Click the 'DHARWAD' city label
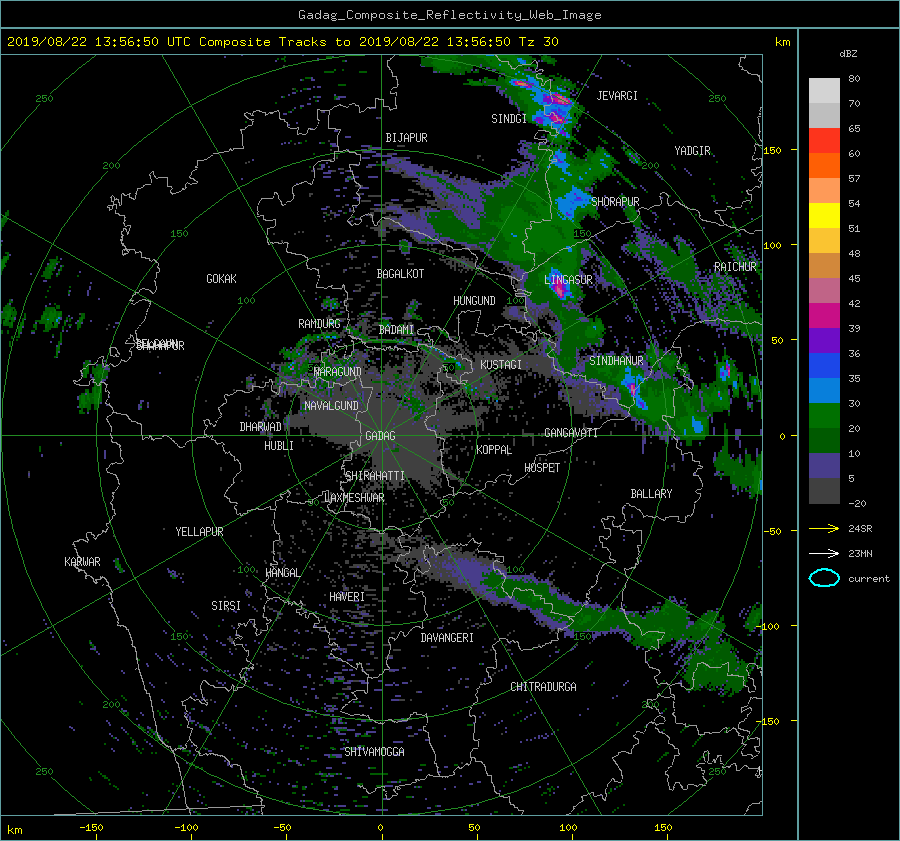The image size is (900, 841). tap(261, 427)
